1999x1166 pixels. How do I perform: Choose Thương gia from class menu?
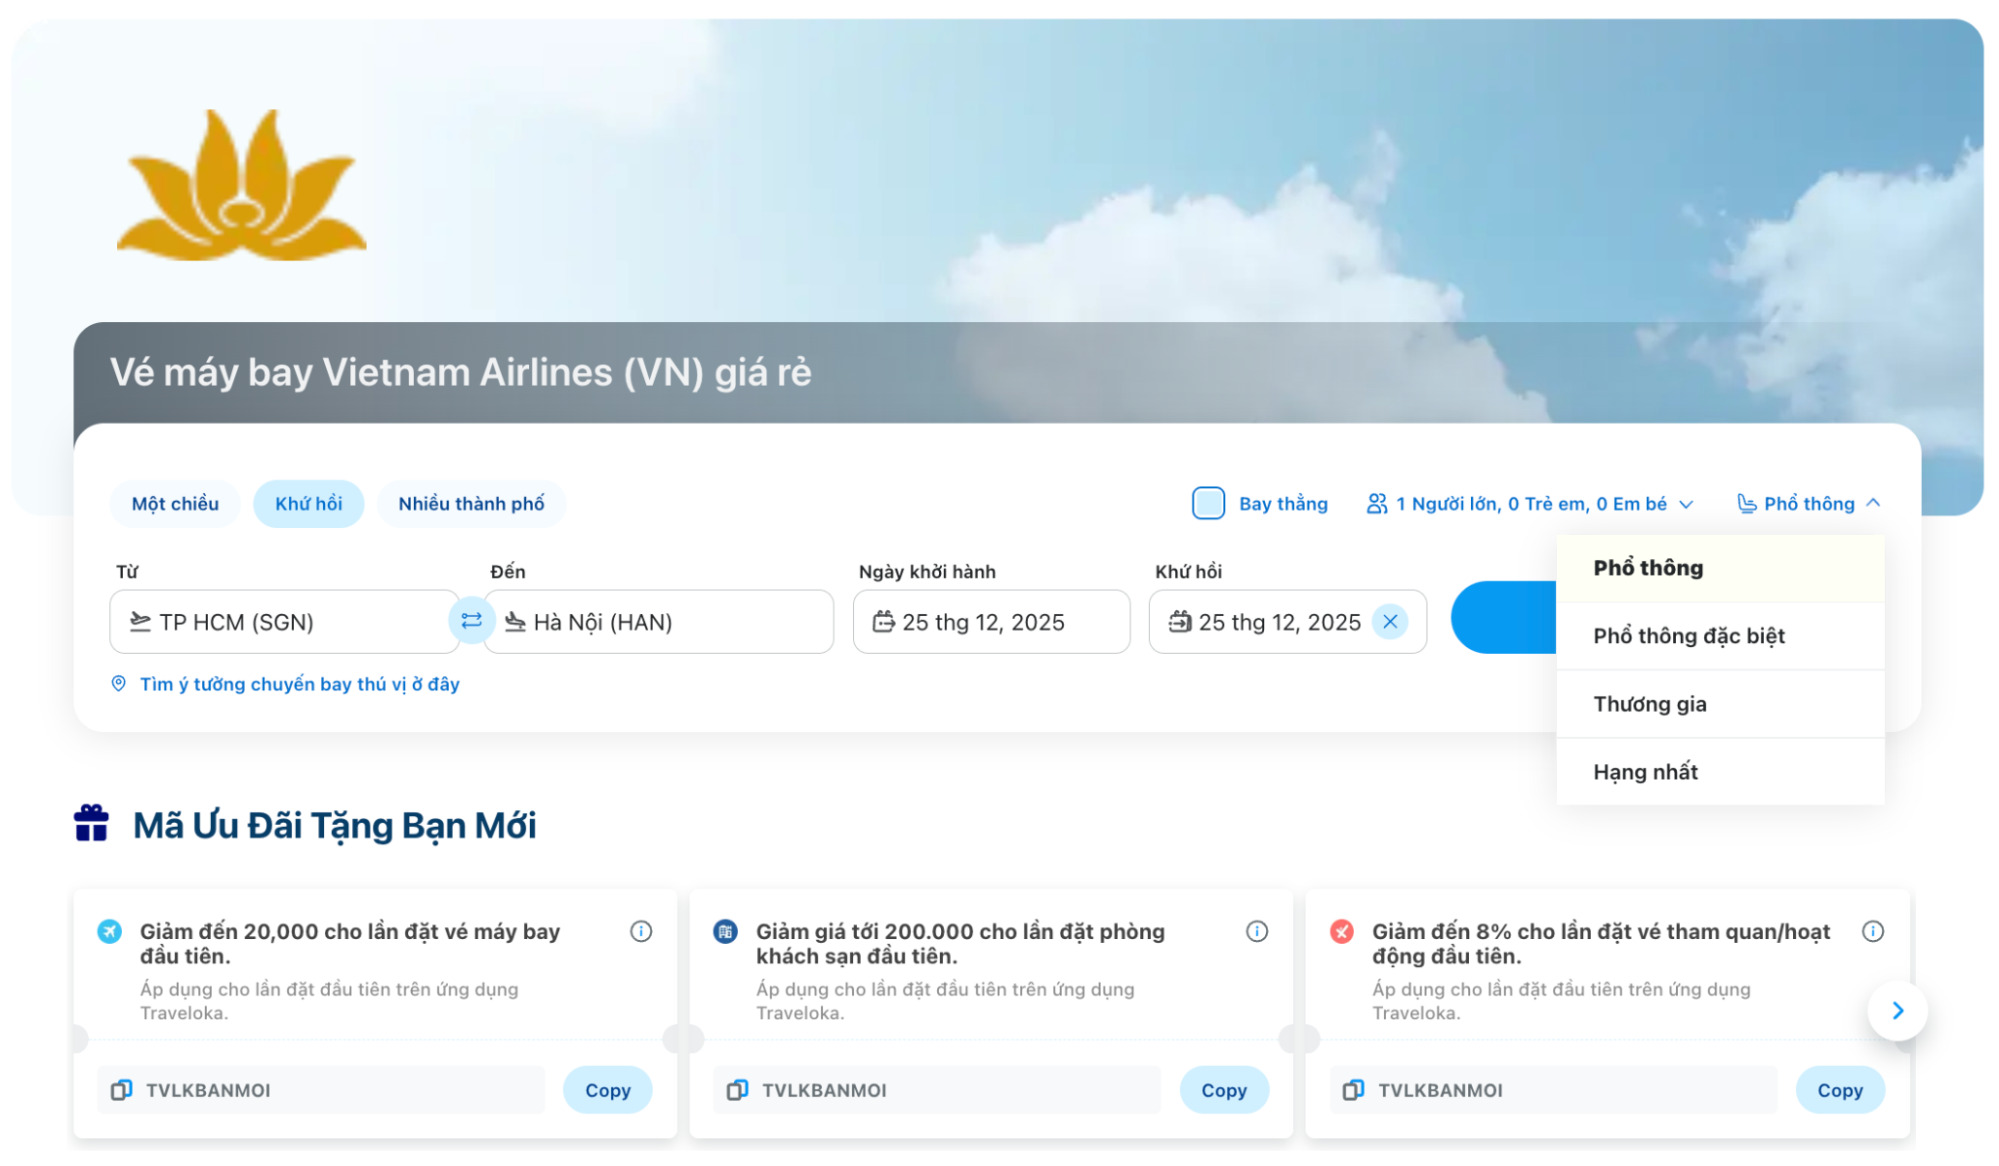coord(1649,703)
